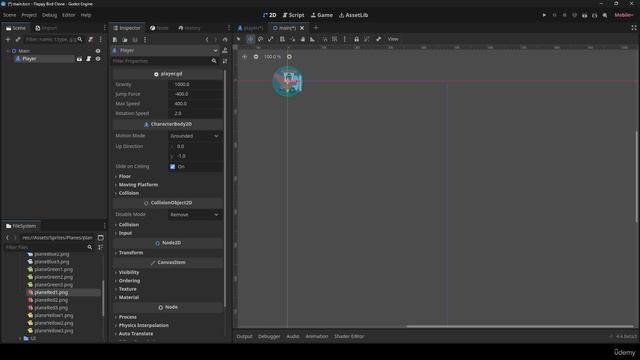Choose the Rotate Mode tool
Screen dimensions: 640x360
[x=260, y=39]
